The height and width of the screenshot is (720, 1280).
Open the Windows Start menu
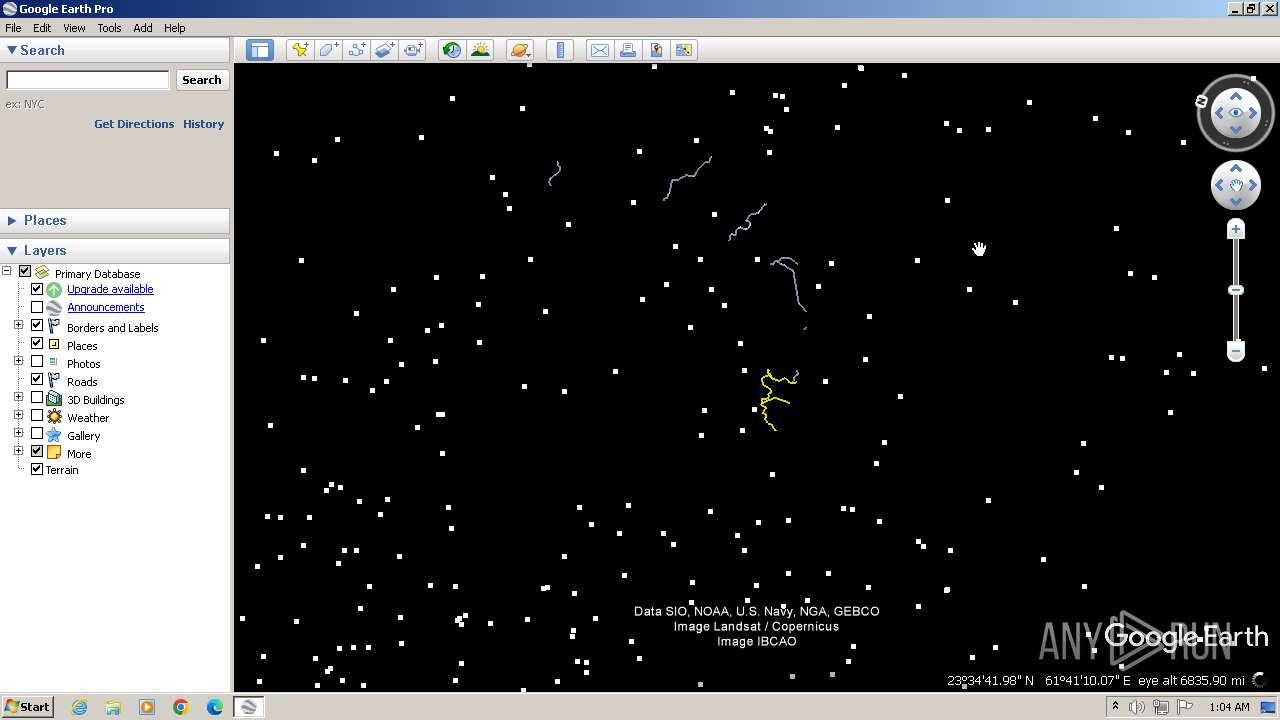[x=27, y=707]
